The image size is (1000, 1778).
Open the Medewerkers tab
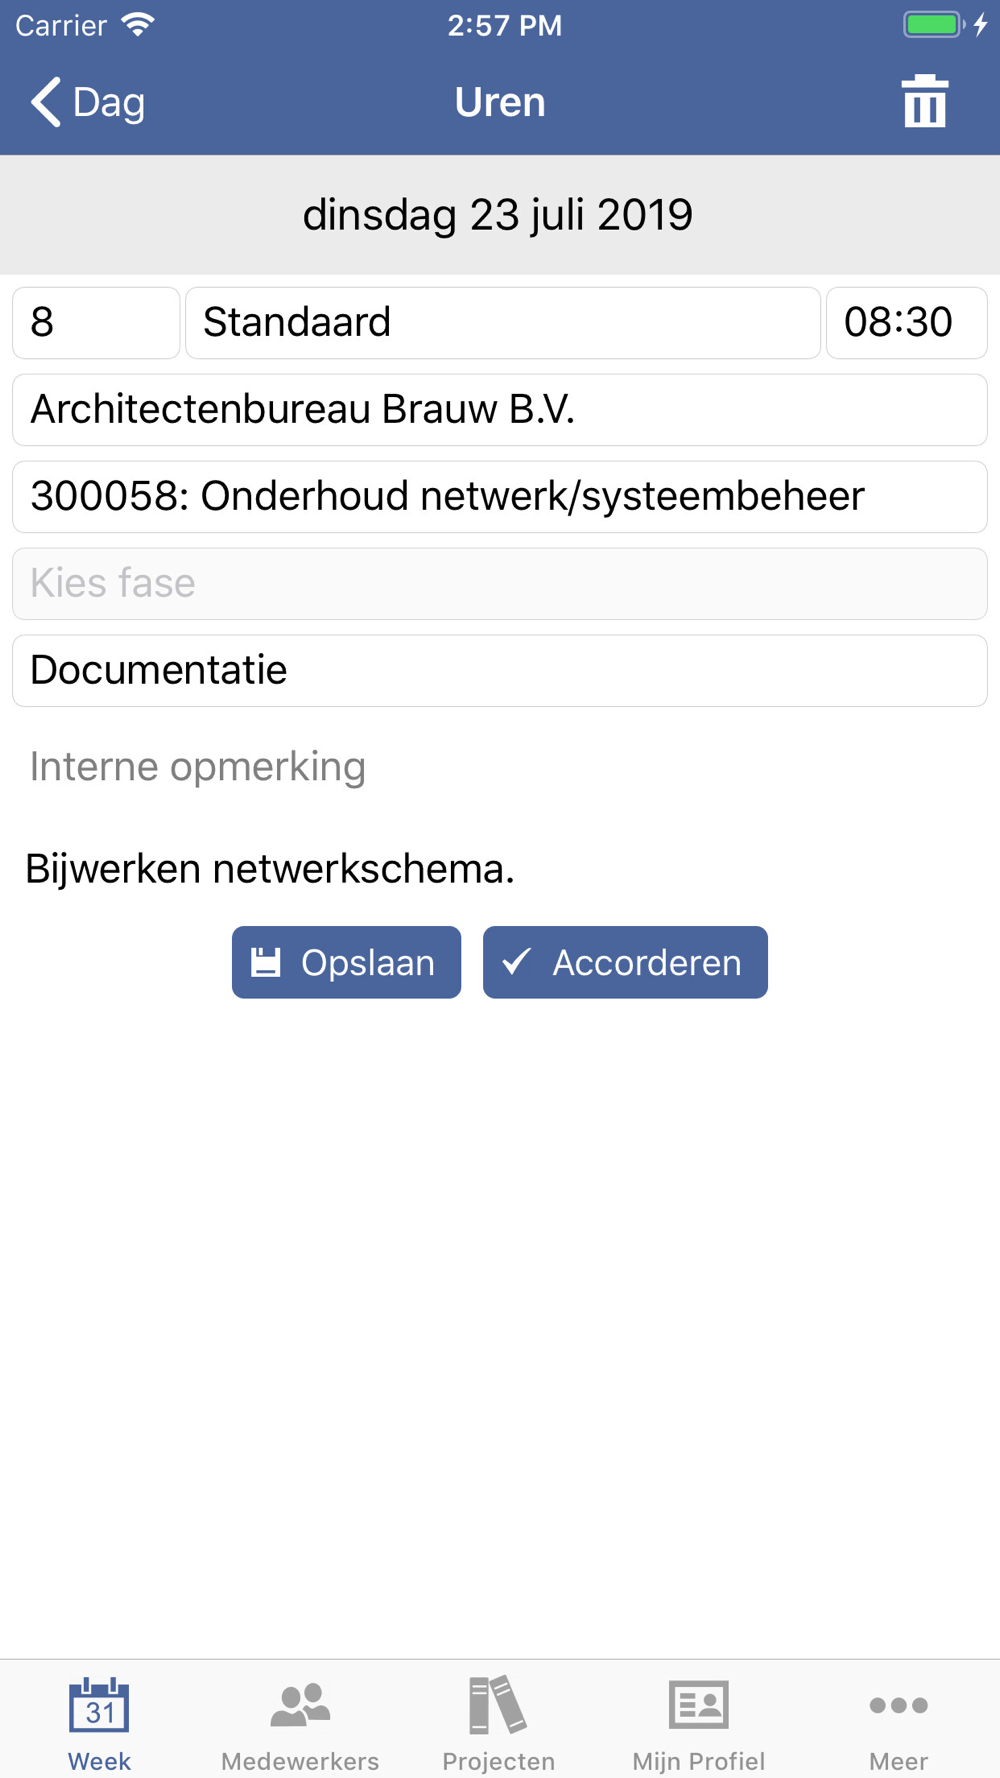300,1722
